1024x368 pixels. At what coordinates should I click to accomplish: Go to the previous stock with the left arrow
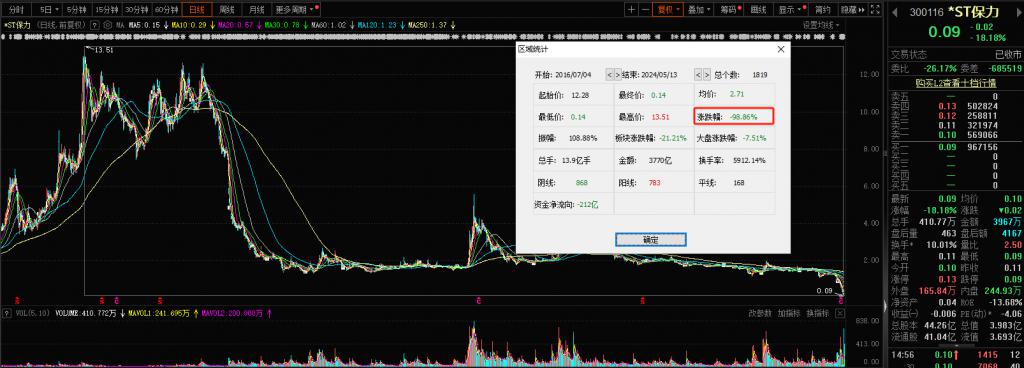[894, 12]
